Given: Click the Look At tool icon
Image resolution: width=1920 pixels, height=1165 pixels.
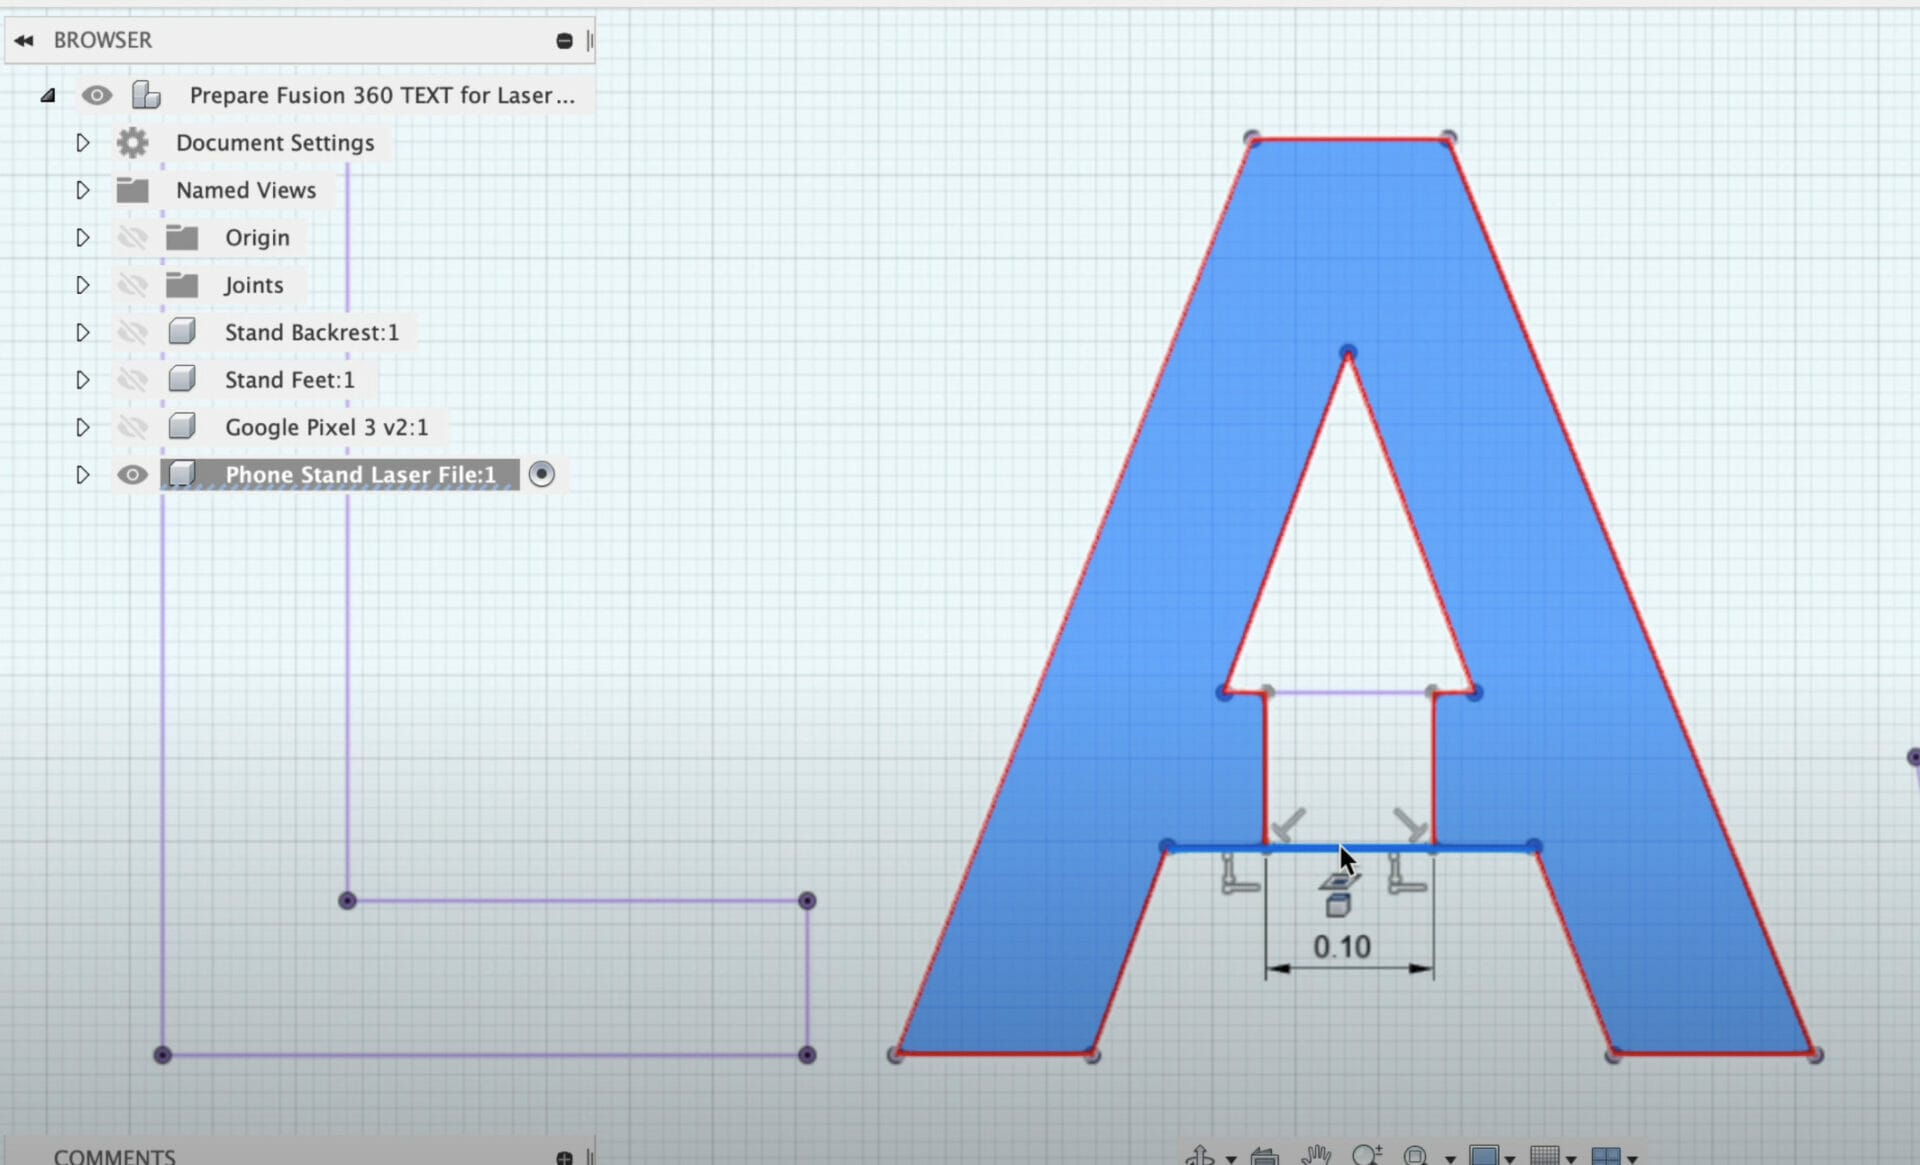Looking at the screenshot, I should coord(1263,1155).
